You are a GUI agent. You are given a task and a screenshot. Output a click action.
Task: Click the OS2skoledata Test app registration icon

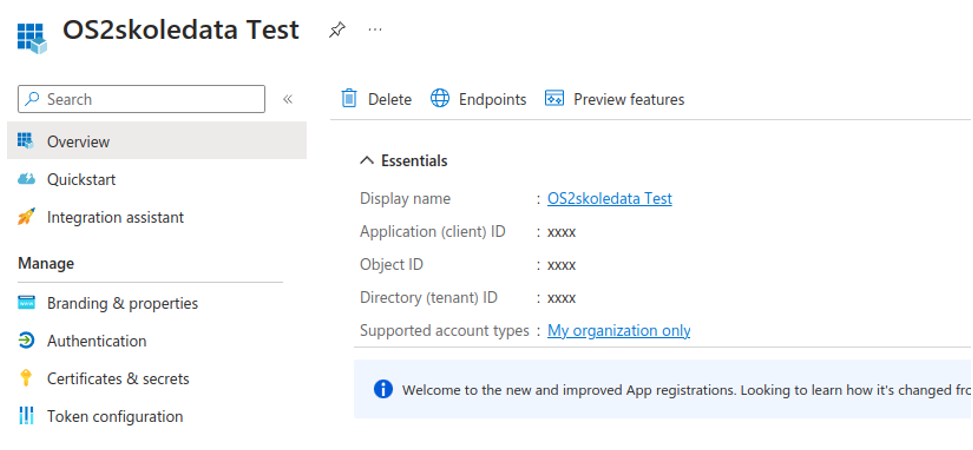[32, 38]
